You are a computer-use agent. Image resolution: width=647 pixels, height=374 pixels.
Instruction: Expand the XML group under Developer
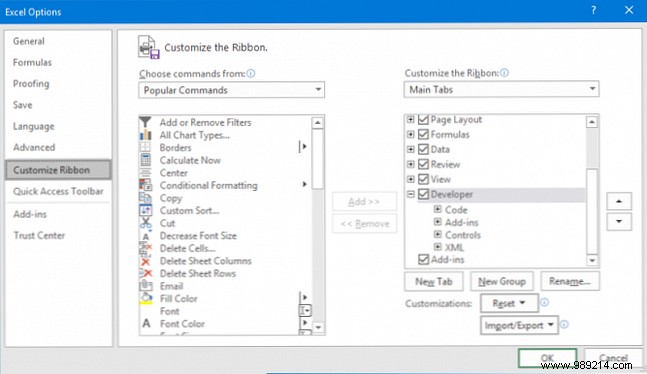[437, 247]
